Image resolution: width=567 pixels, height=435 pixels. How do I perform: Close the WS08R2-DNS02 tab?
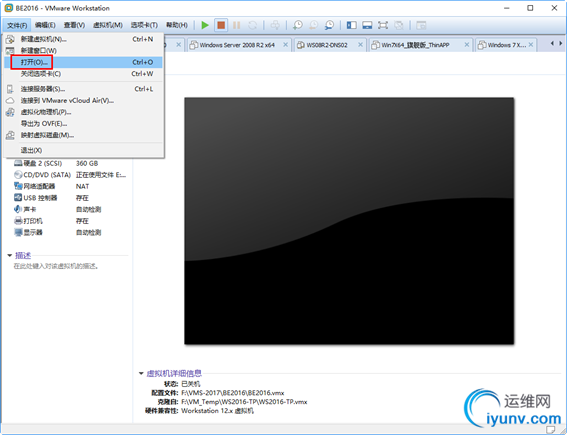point(360,45)
